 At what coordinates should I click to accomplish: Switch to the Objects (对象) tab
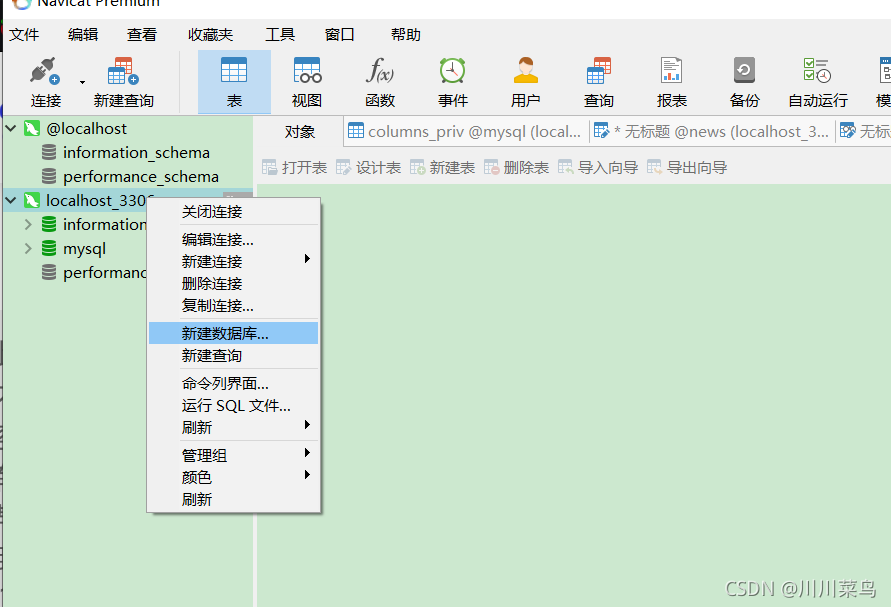pyautogui.click(x=299, y=132)
